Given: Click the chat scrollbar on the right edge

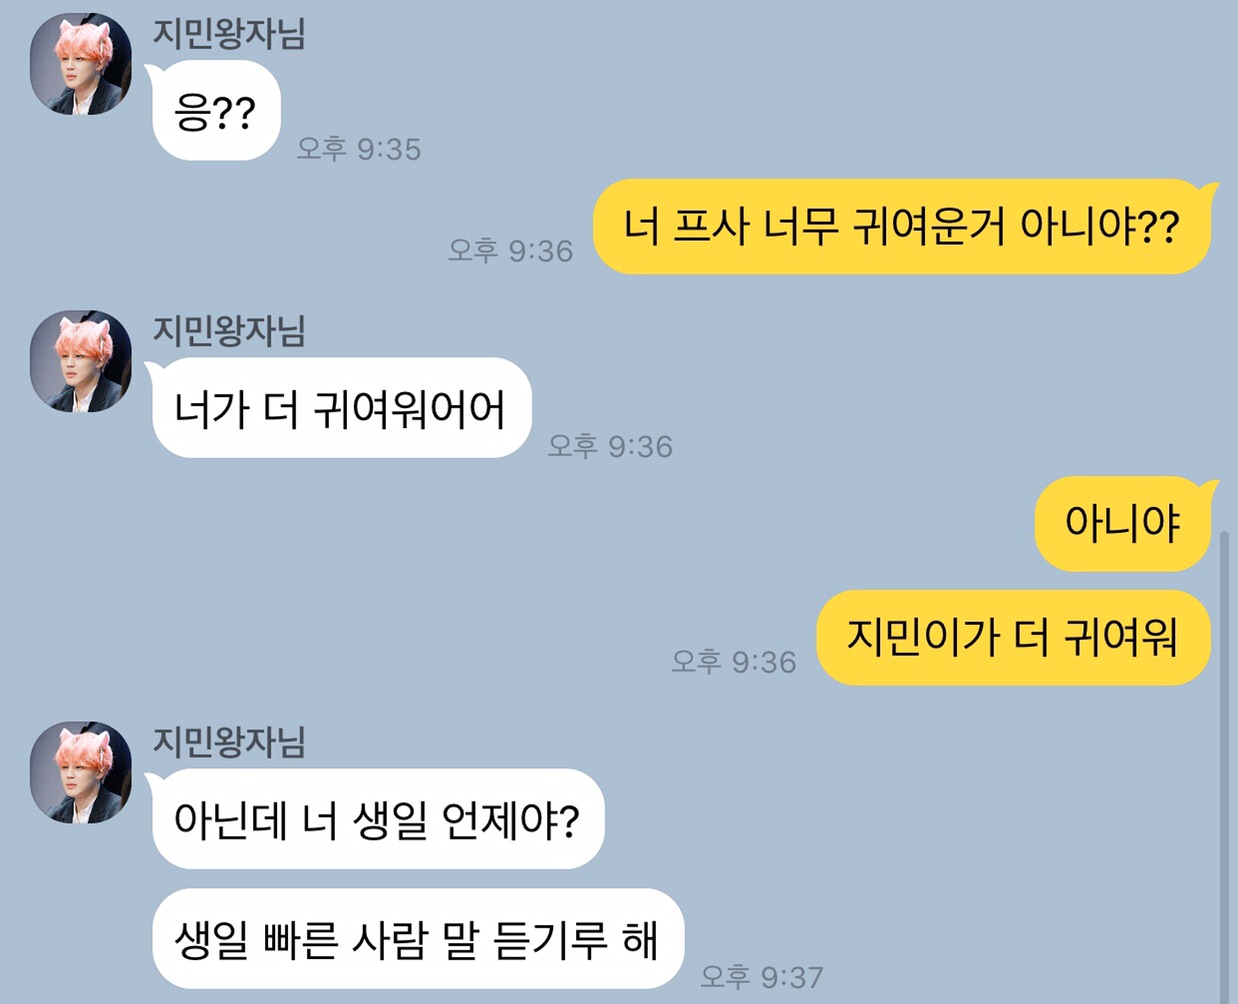Looking at the screenshot, I should pyautogui.click(x=1224, y=765).
